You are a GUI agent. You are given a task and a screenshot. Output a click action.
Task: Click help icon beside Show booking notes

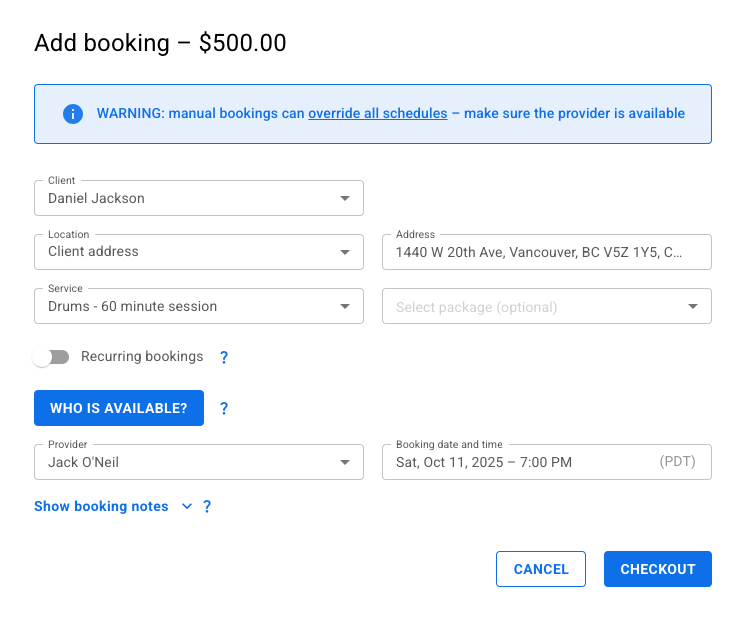pos(207,507)
